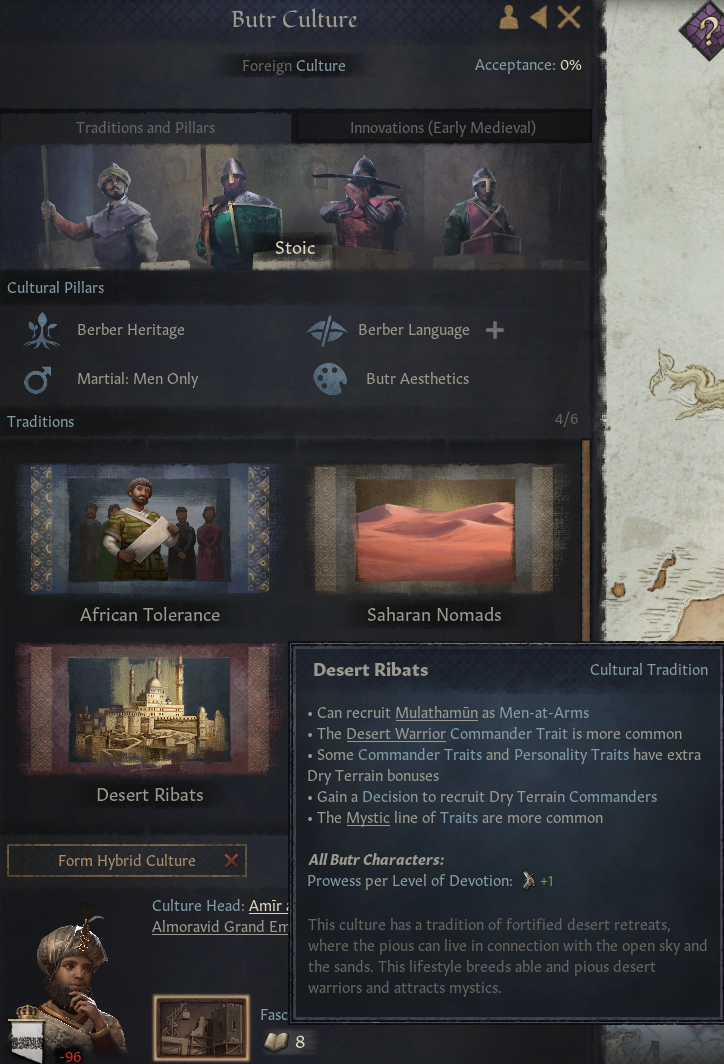The height and width of the screenshot is (1064, 724).
Task: Switch to Traditions and Pillars tab
Action: 145,128
